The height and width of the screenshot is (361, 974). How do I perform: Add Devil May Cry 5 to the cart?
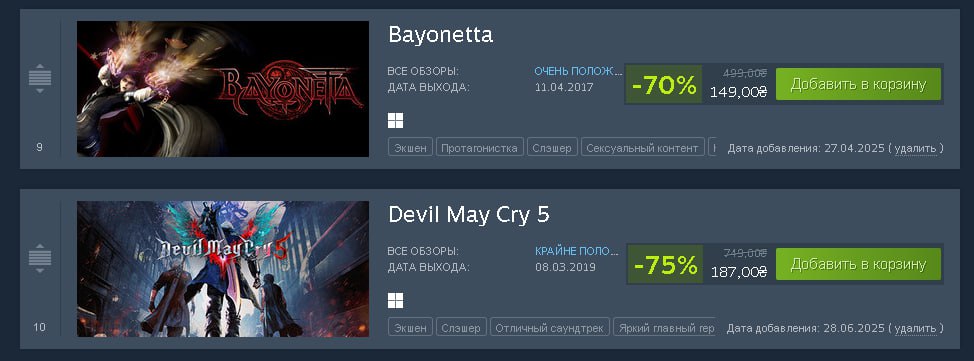(x=858, y=264)
